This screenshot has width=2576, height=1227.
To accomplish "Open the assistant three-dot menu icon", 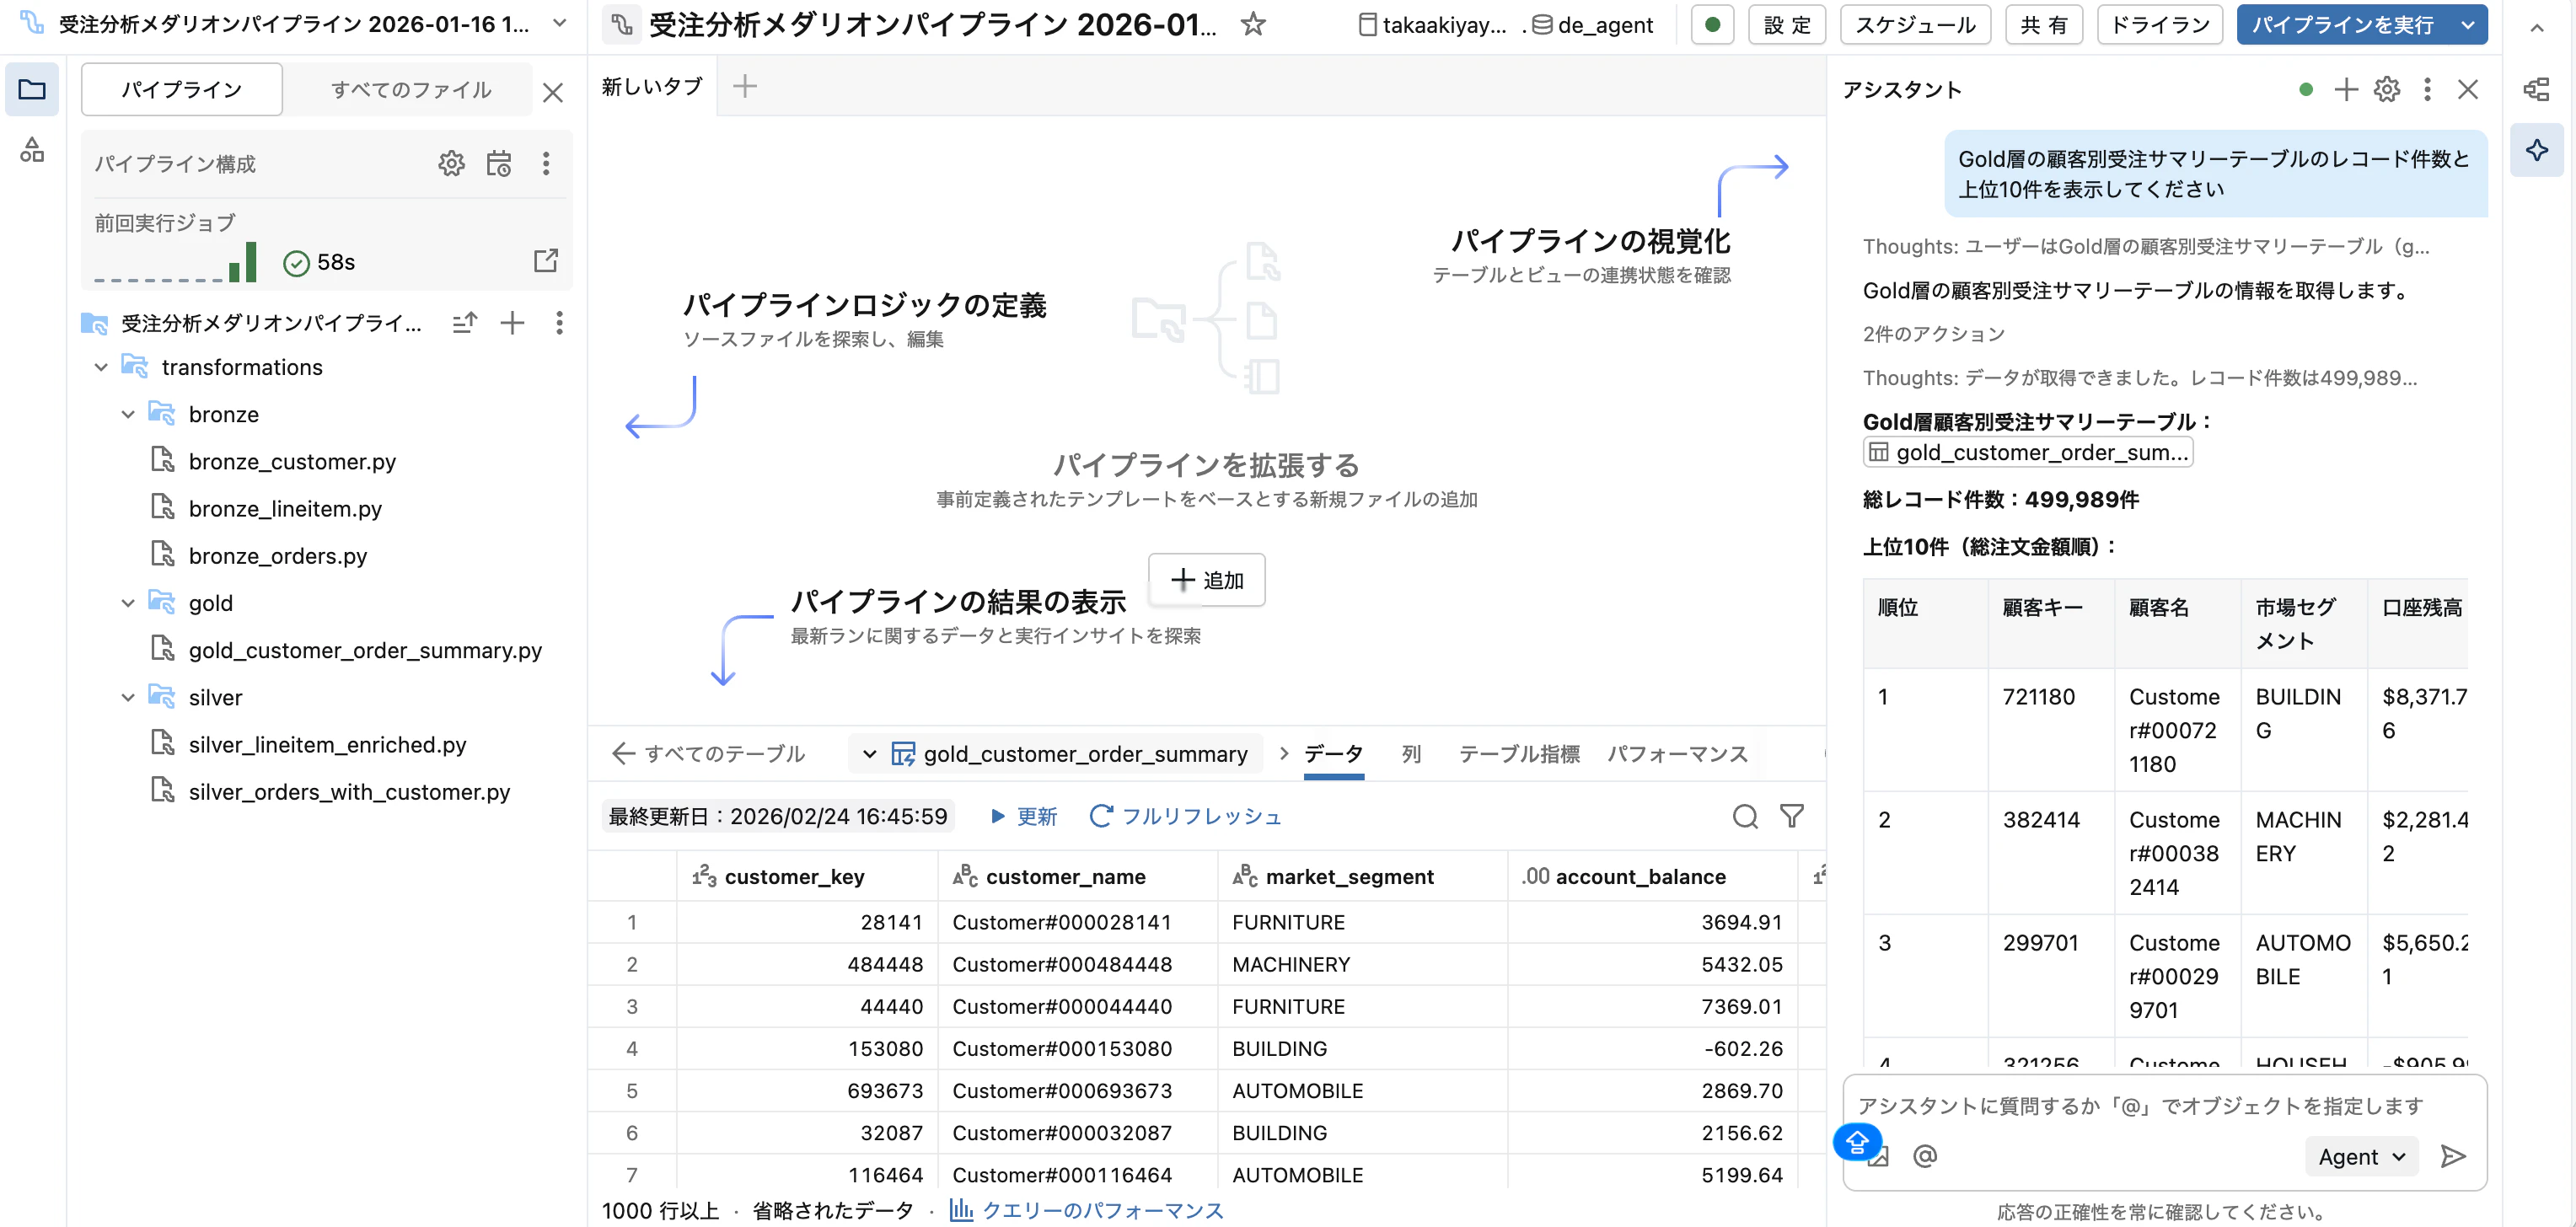I will [x=2427, y=89].
